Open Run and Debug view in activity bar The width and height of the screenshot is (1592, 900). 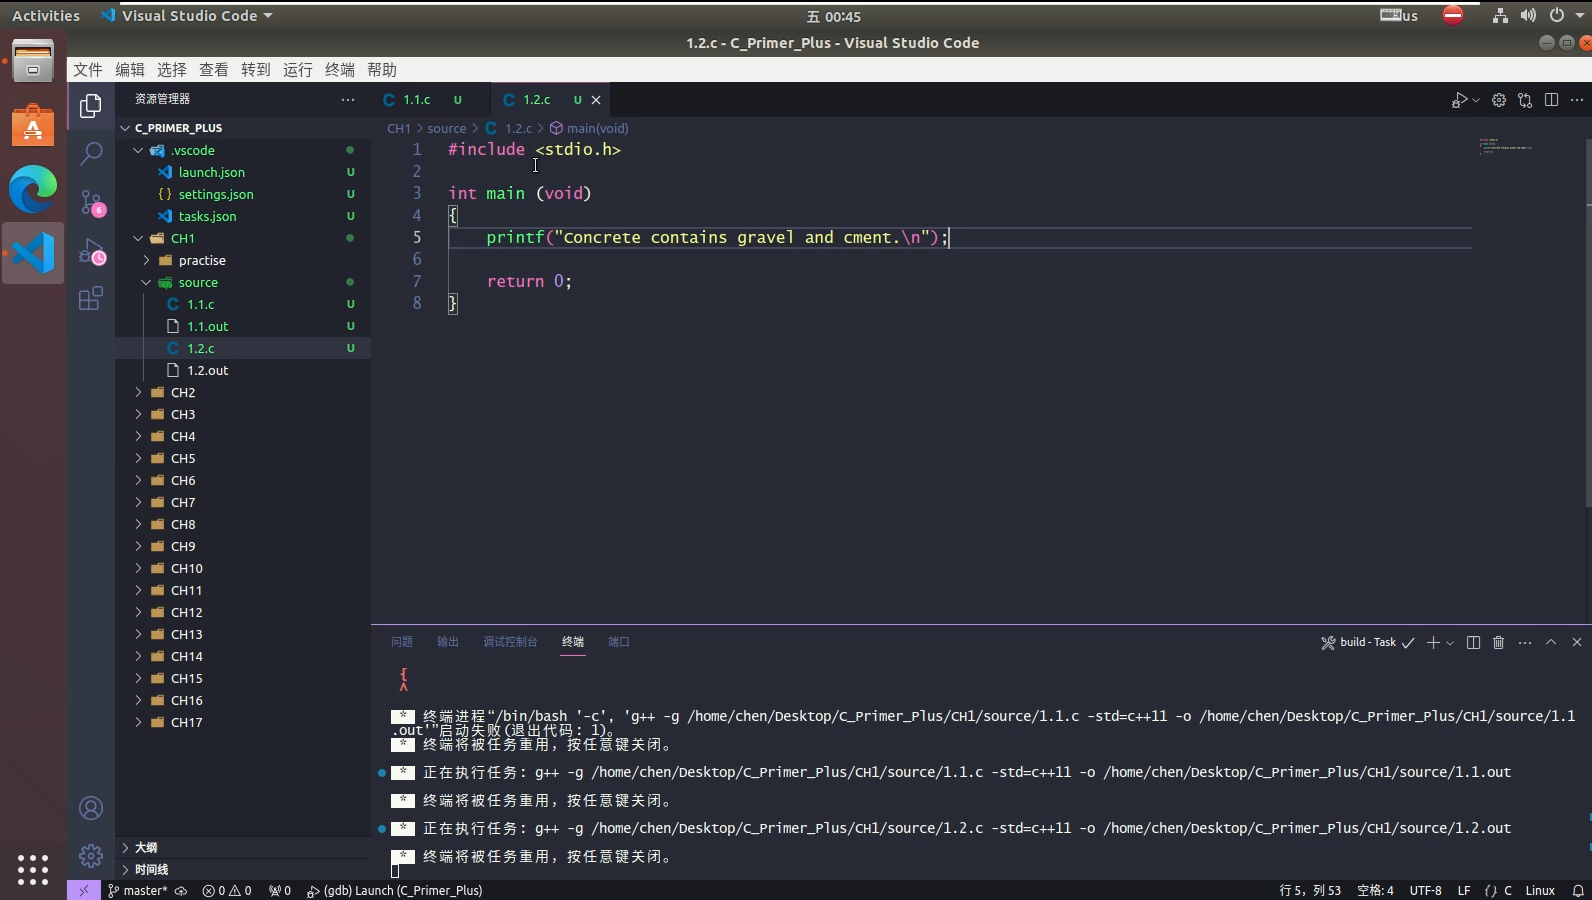pyautogui.click(x=91, y=251)
